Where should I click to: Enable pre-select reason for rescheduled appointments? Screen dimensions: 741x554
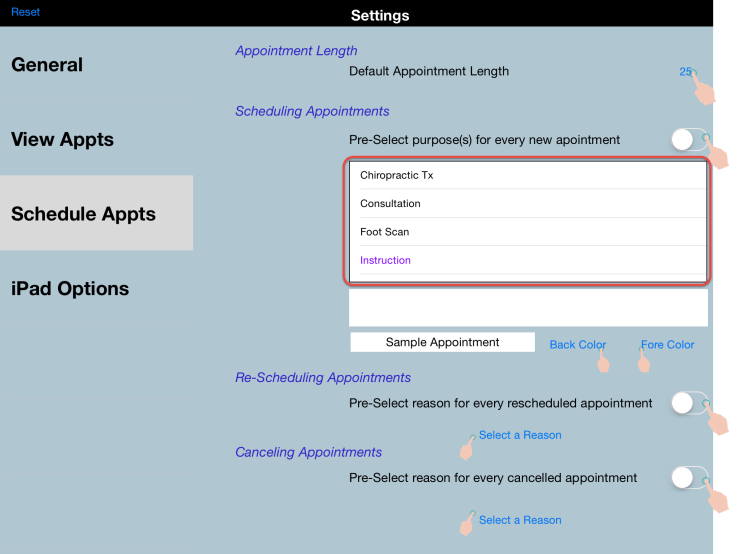(689, 403)
